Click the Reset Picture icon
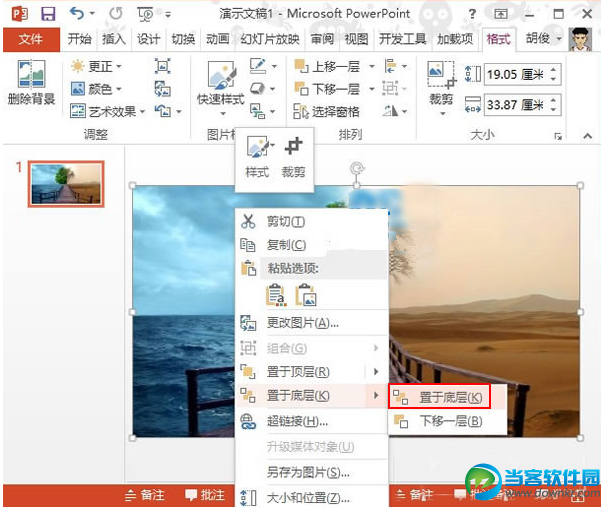 tap(163, 111)
